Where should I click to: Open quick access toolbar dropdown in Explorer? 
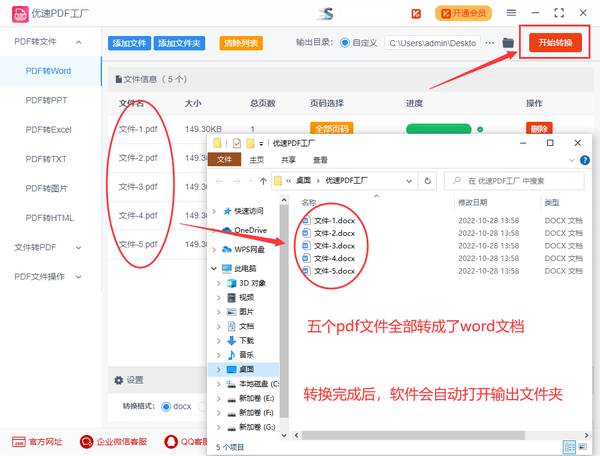click(261, 144)
